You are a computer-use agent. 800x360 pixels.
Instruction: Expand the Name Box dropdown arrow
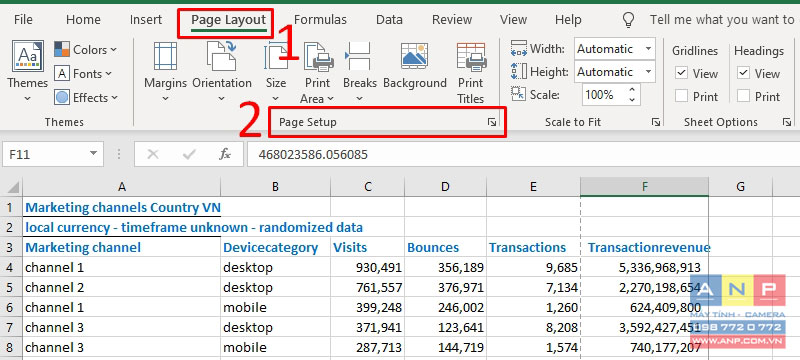pyautogui.click(x=93, y=154)
